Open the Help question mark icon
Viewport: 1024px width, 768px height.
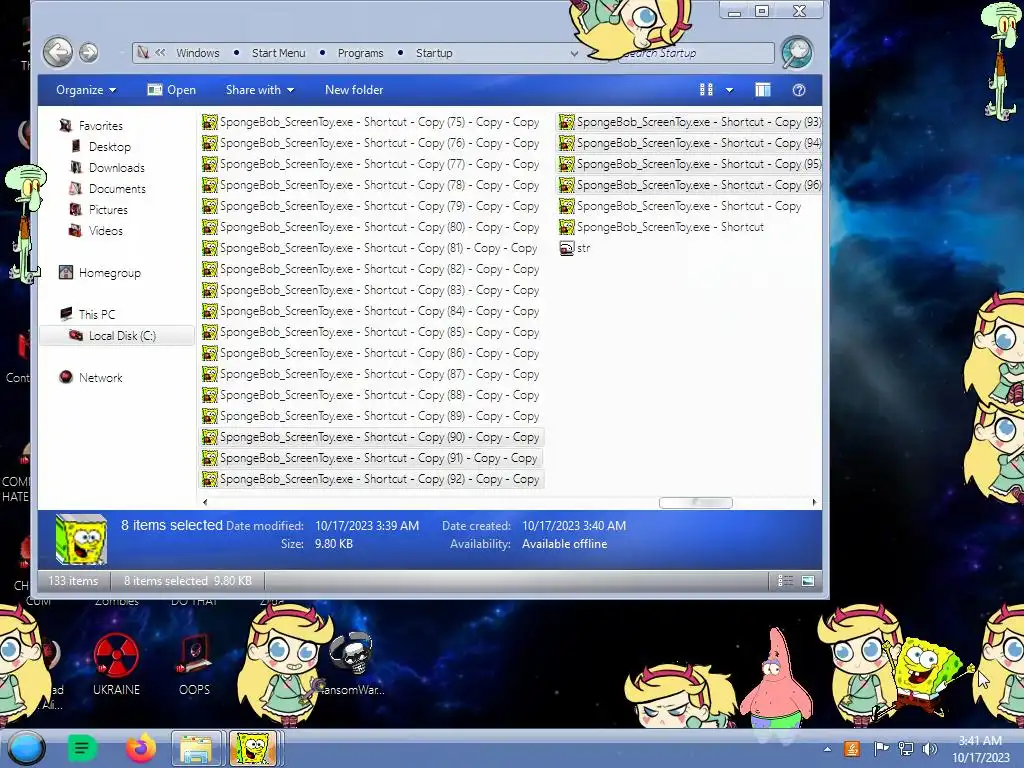(x=799, y=90)
